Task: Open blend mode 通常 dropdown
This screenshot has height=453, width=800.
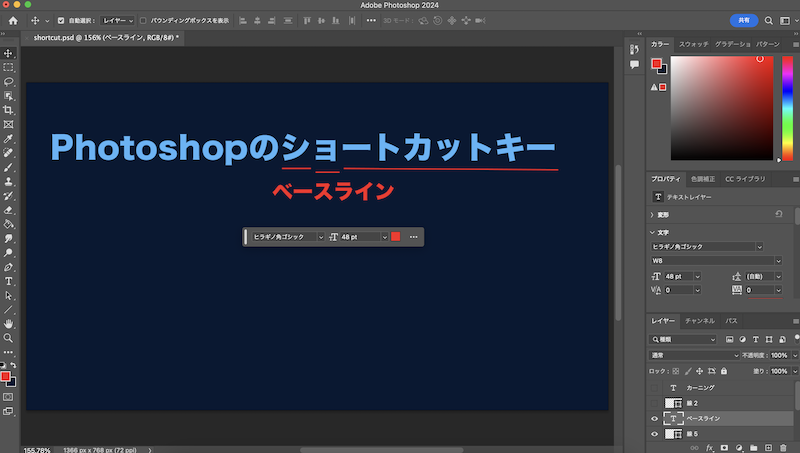Action: click(694, 356)
